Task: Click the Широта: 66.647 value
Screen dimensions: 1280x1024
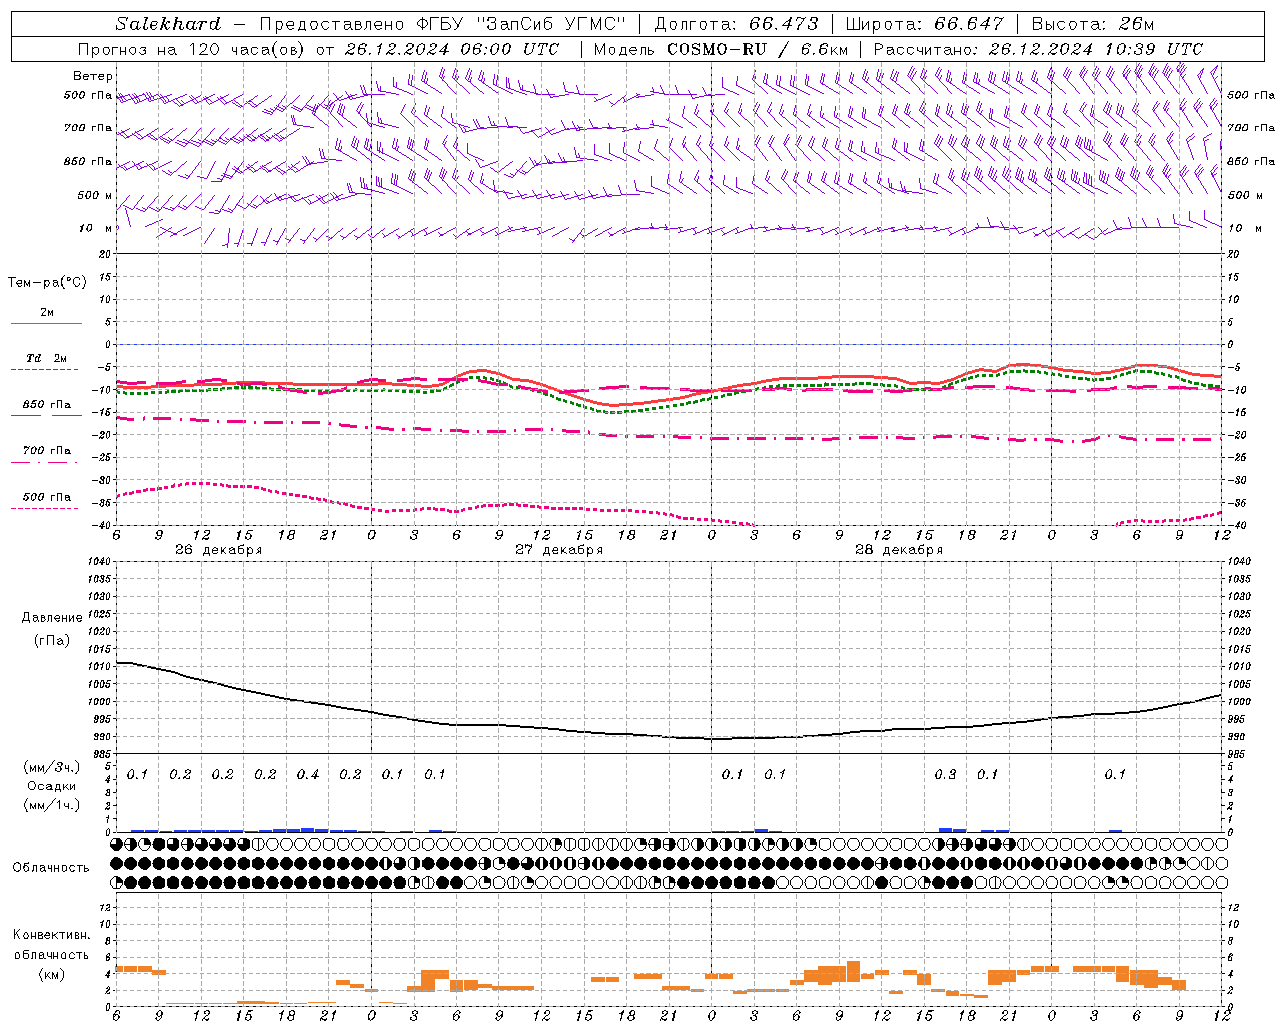Action: tap(924, 24)
